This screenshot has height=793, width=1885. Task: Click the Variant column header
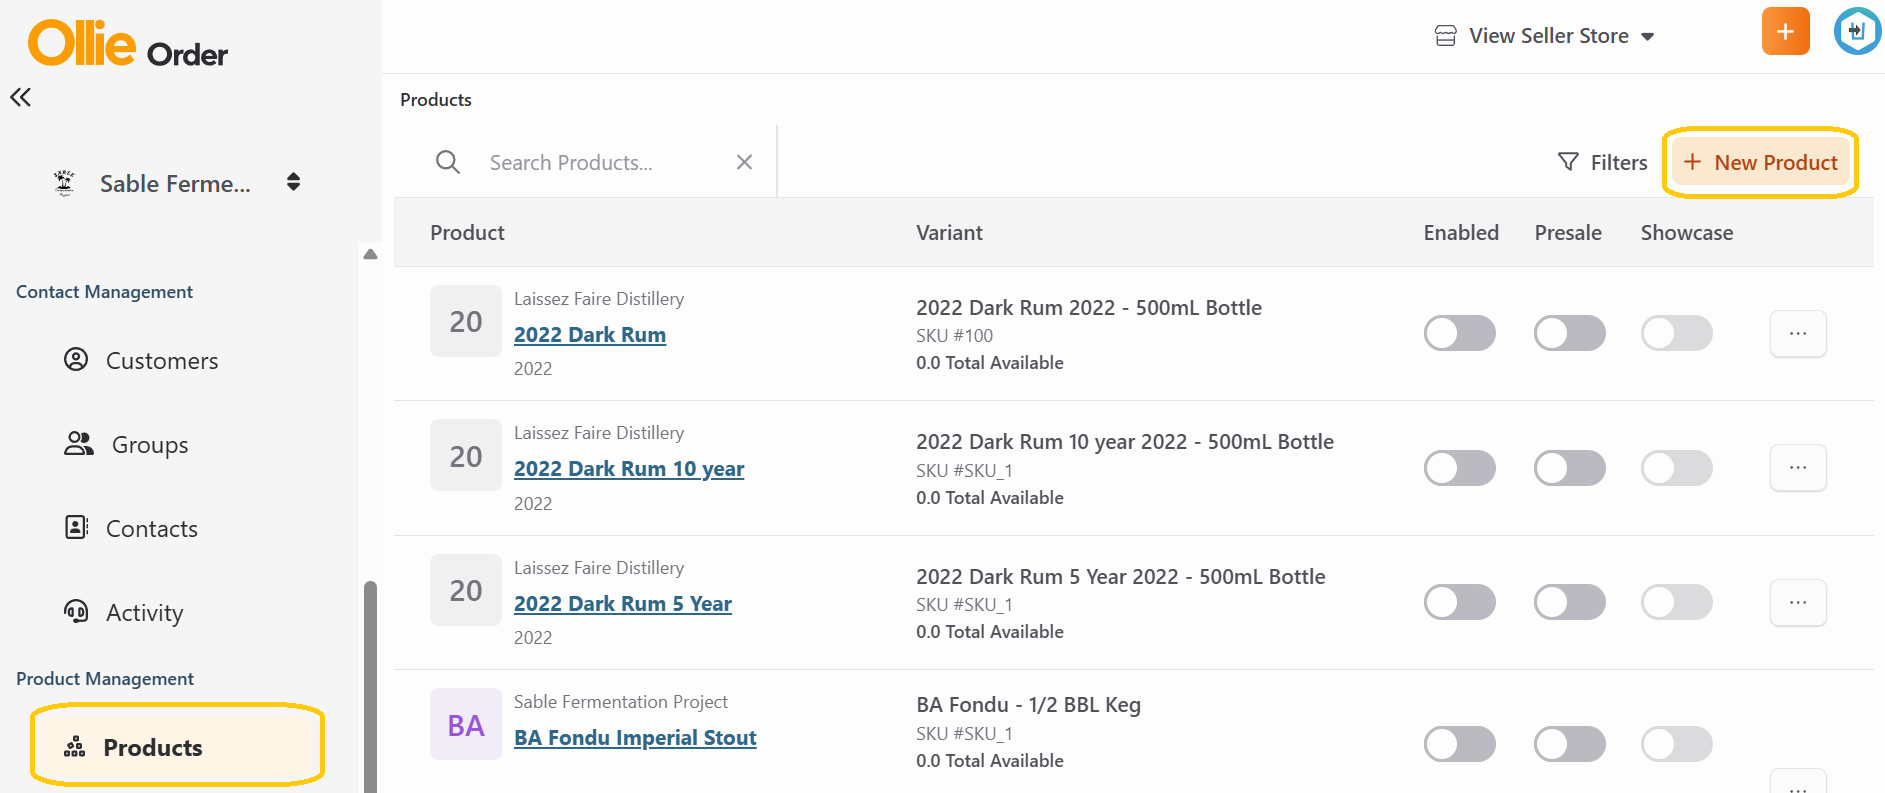click(x=949, y=232)
